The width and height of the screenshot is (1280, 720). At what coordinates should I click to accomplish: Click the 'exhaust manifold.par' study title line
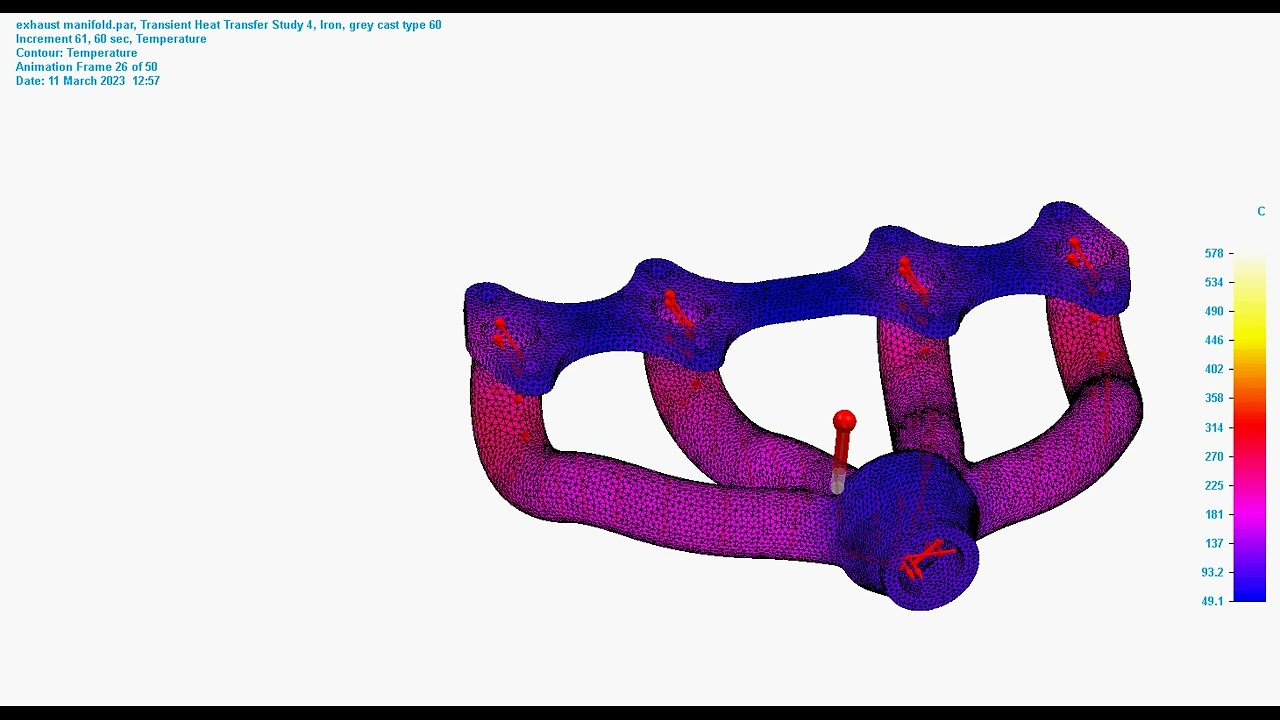[x=228, y=25]
